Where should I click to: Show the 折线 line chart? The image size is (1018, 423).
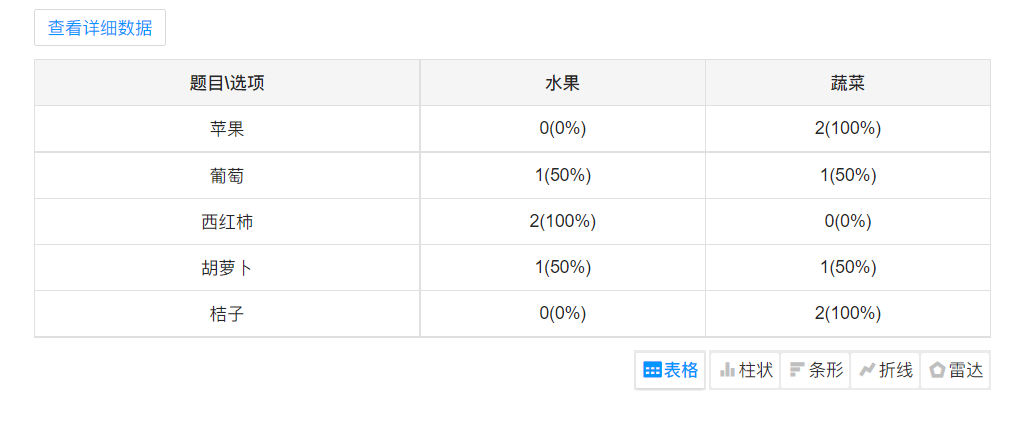click(x=886, y=370)
